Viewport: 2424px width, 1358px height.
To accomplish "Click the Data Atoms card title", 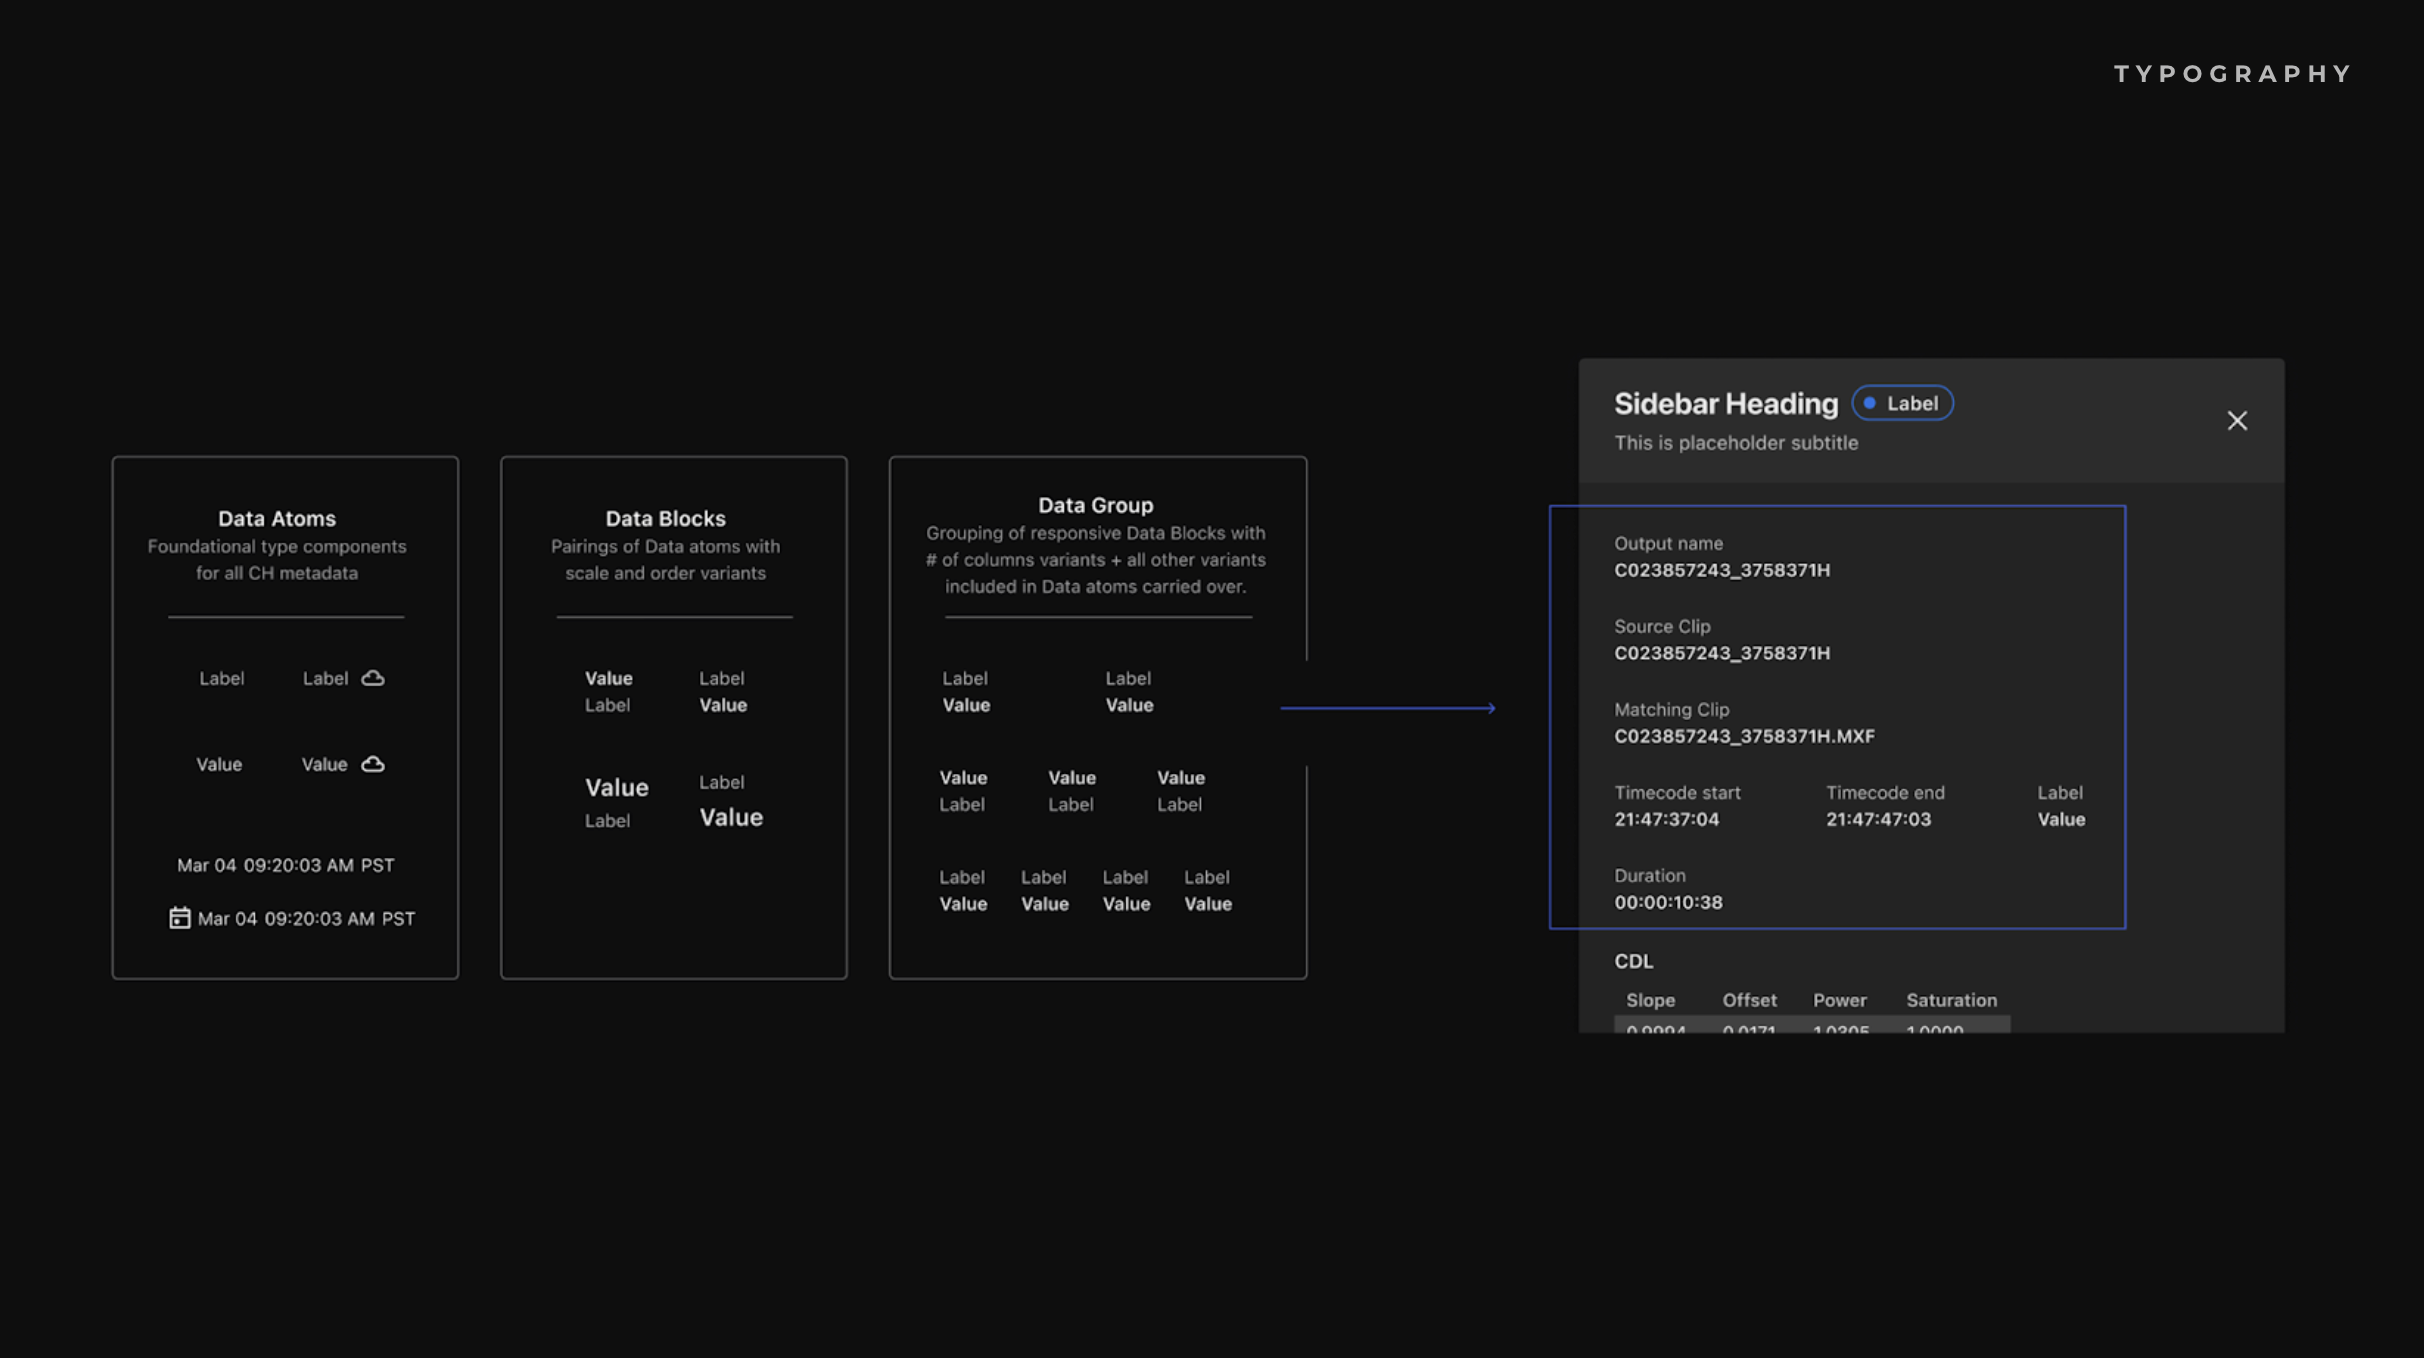I will (277, 519).
